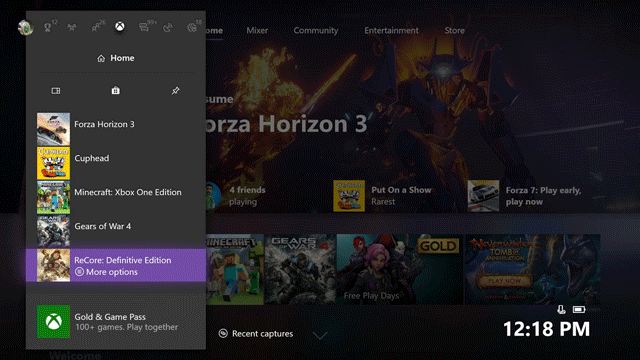The height and width of the screenshot is (360, 640).
Task: Launch Forza Horizon 3 from the recent list
Action: pyautogui.click(x=116, y=129)
